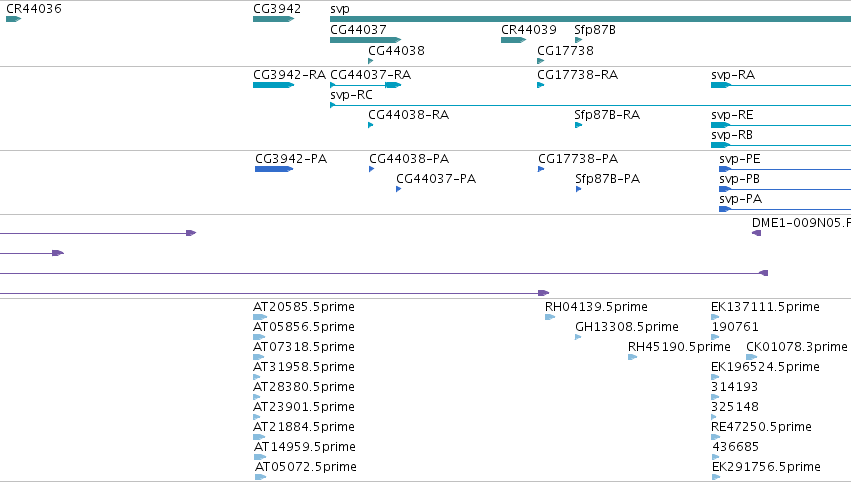
Task: Click EST AT31958.5prime
Action: click(x=257, y=377)
